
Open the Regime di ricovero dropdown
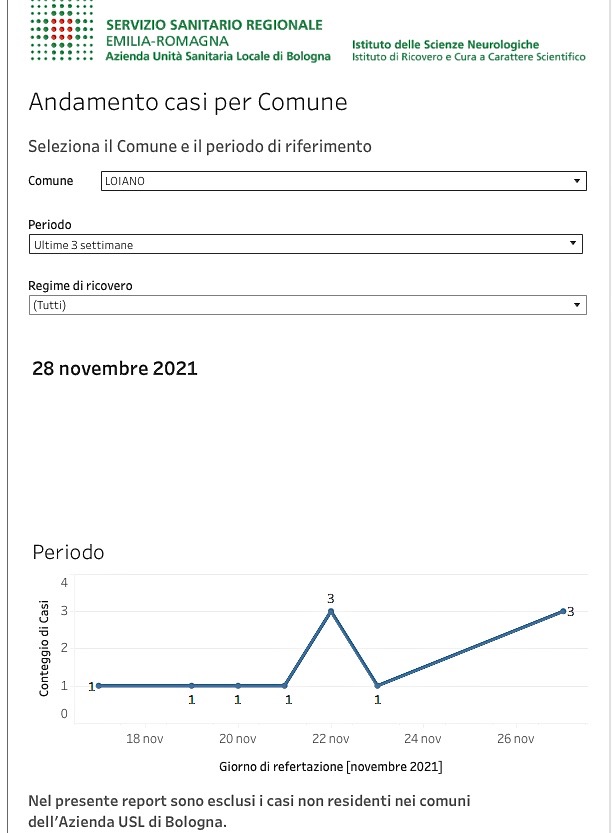(308, 305)
